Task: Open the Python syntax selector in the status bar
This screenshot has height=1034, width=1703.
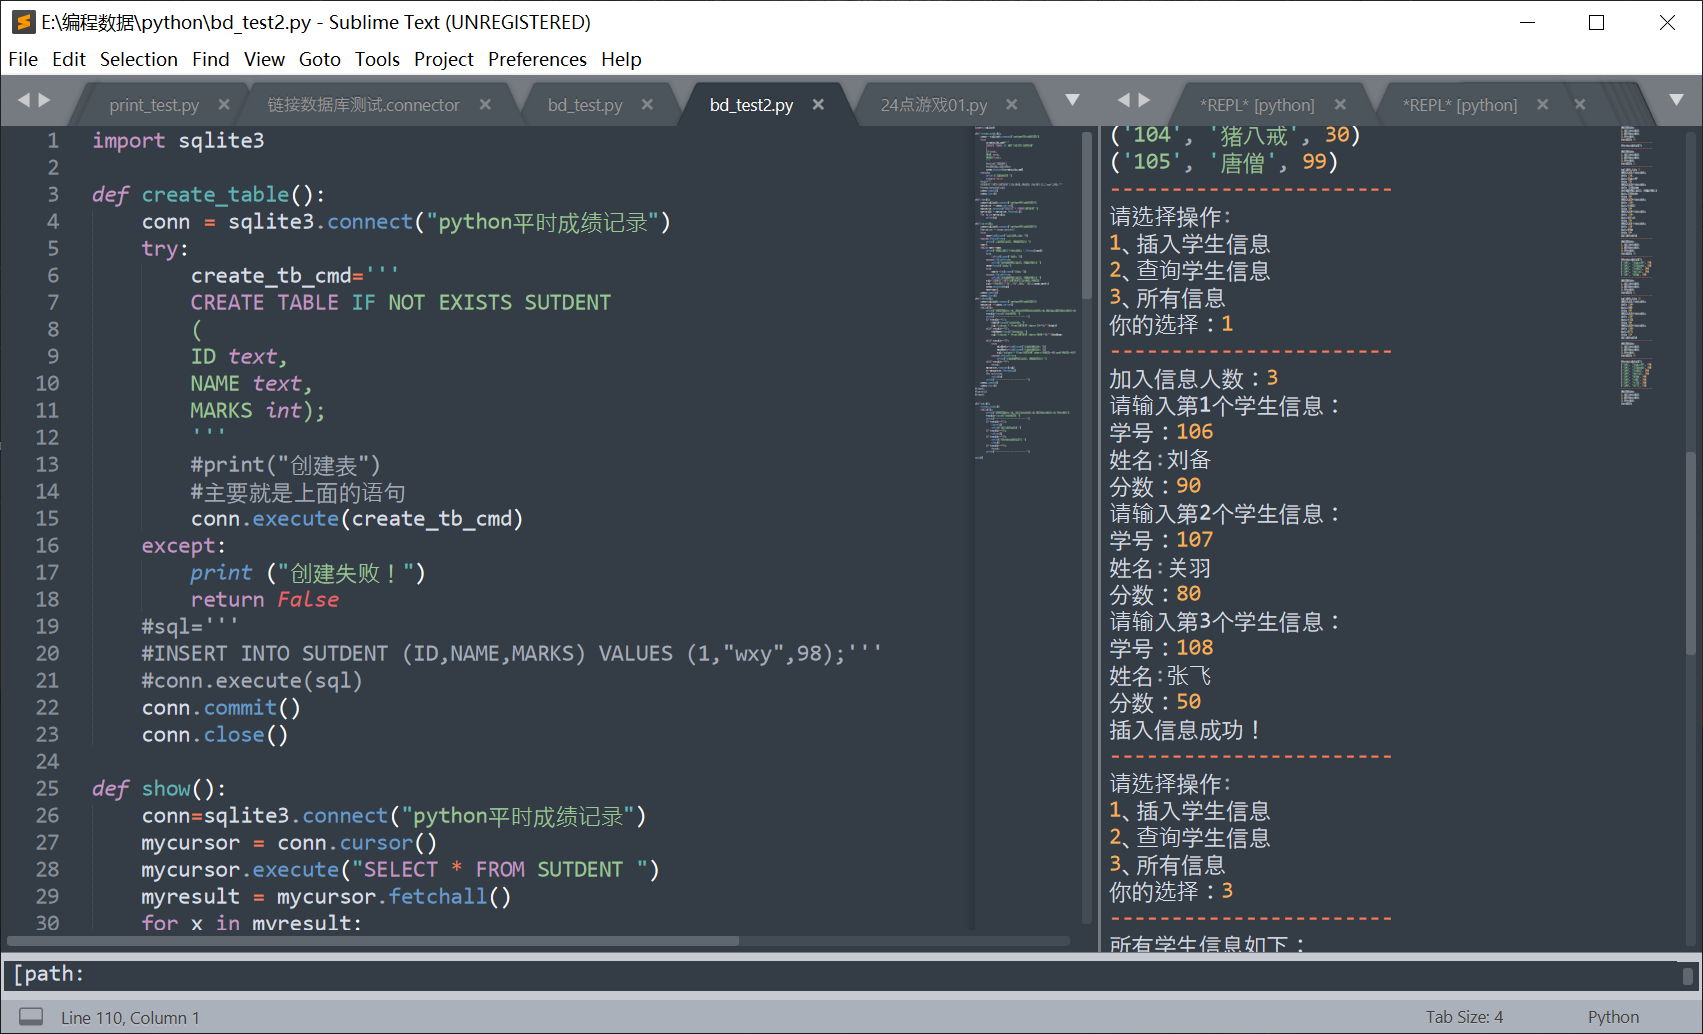Action: click(1613, 1016)
